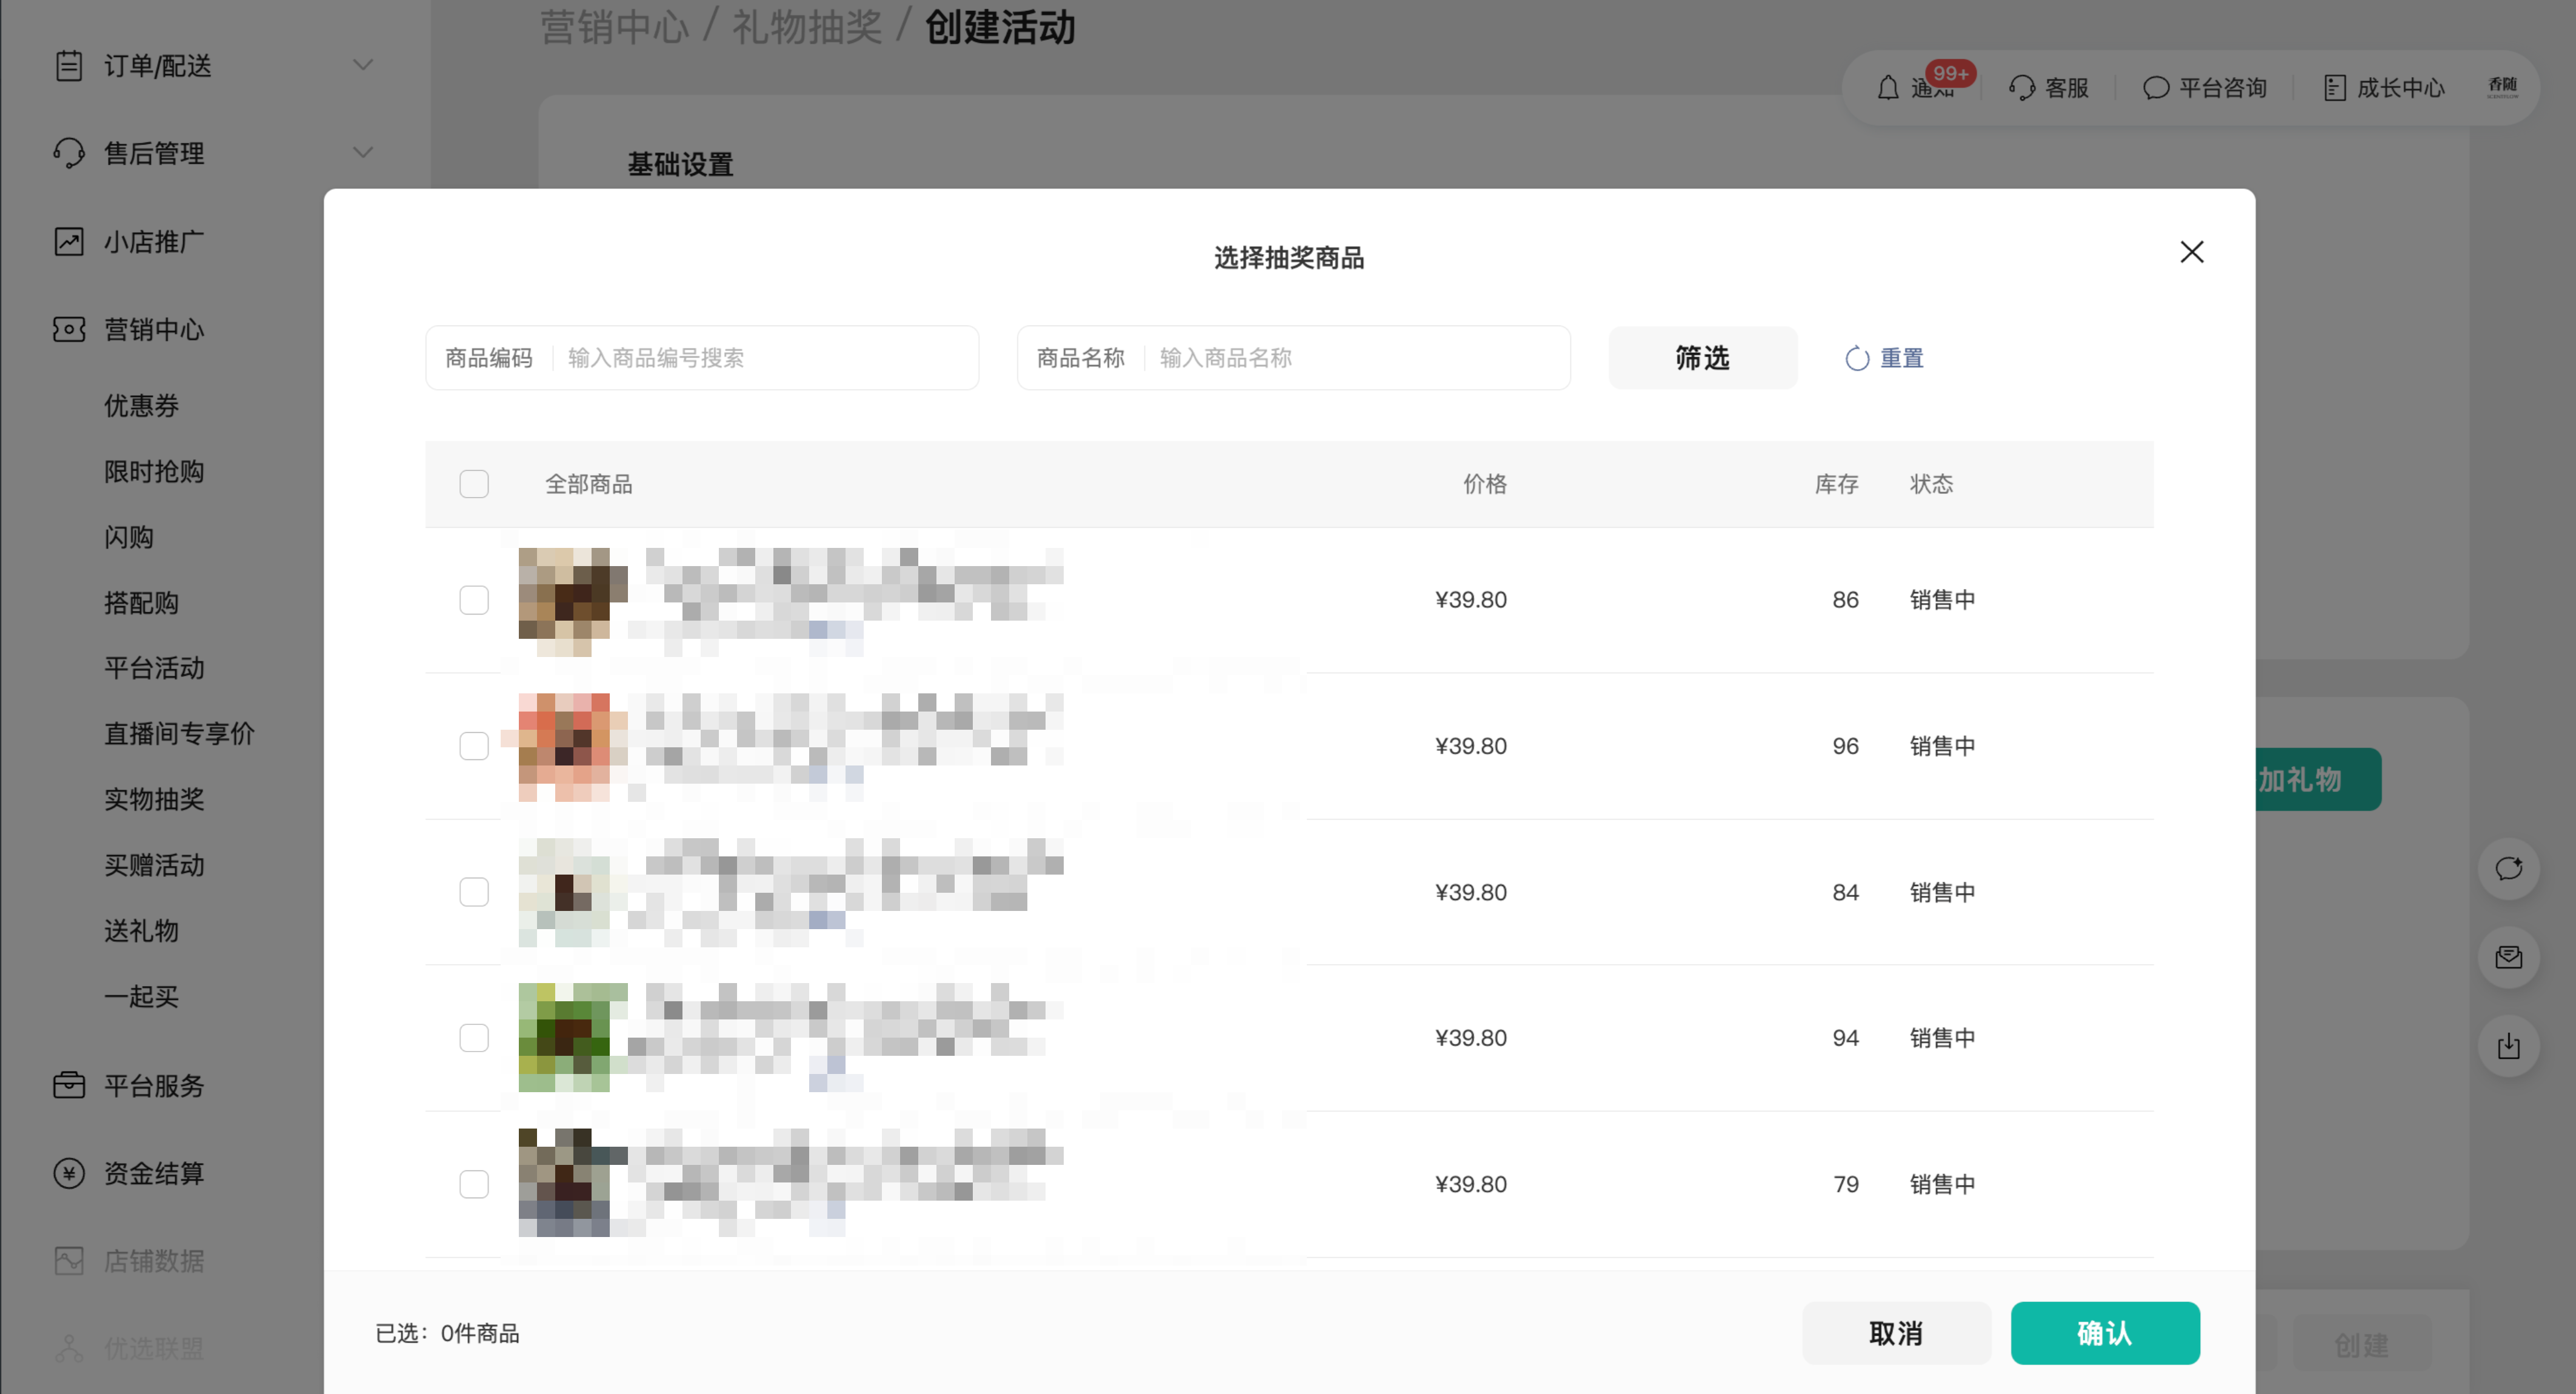The image size is (2576, 1394).
Task: Check the 全部商品 select-all checkbox
Action: click(x=474, y=484)
